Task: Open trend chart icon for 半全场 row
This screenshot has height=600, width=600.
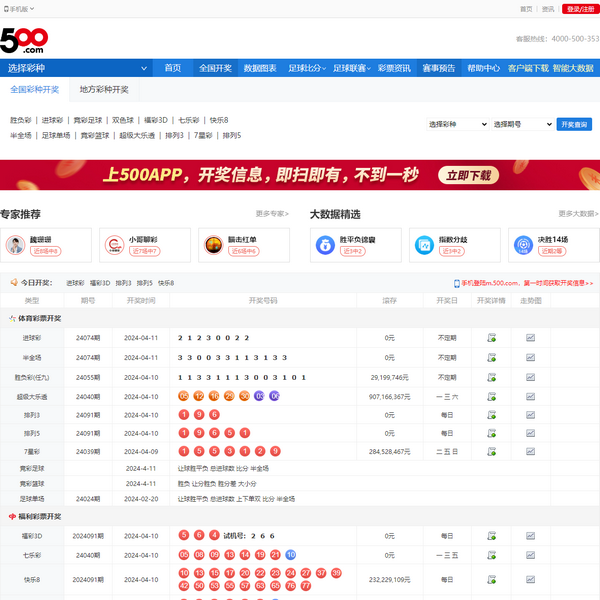Action: pyautogui.click(x=531, y=358)
